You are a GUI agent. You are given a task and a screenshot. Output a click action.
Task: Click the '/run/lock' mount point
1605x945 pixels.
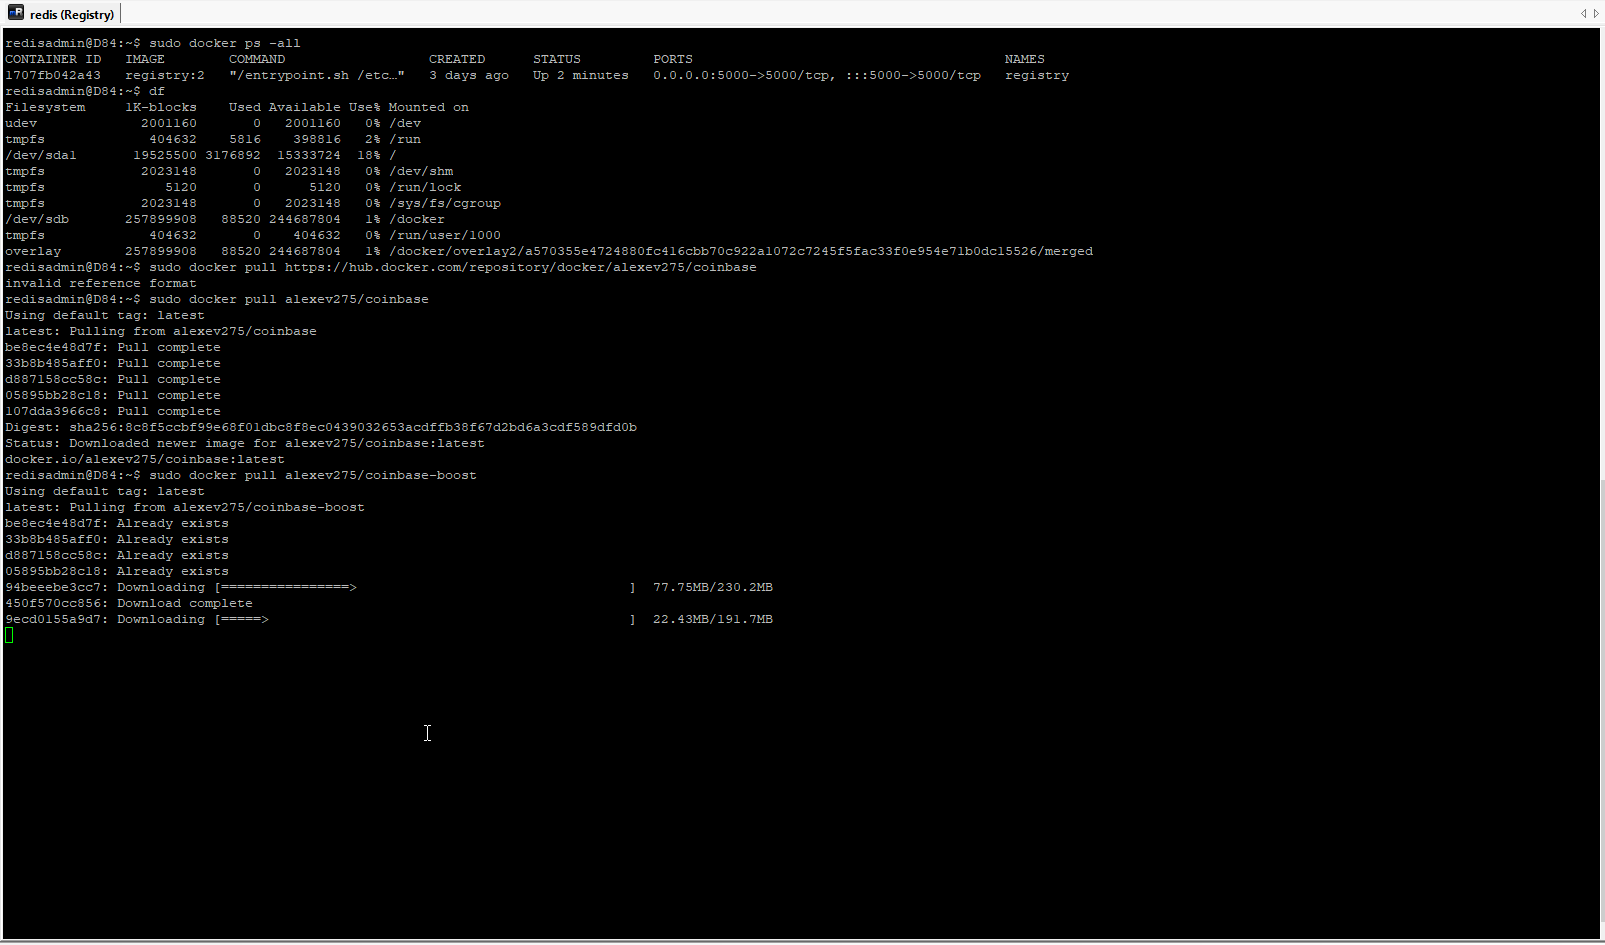tap(425, 187)
